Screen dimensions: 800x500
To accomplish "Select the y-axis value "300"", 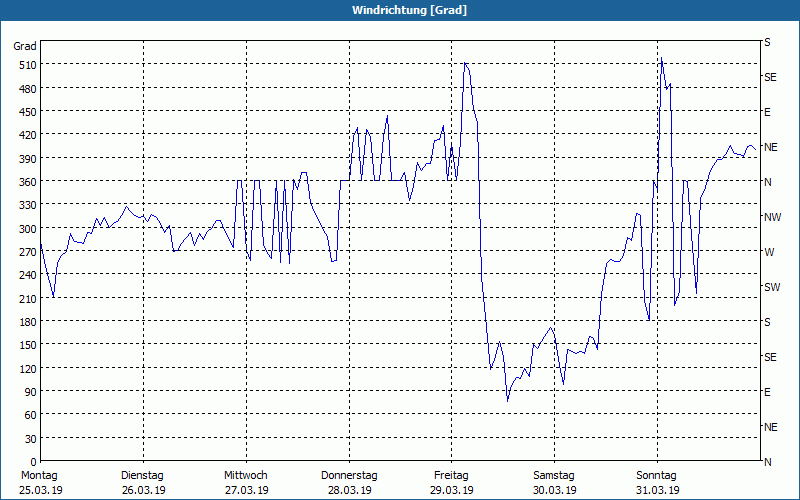I will pyautogui.click(x=28, y=229).
